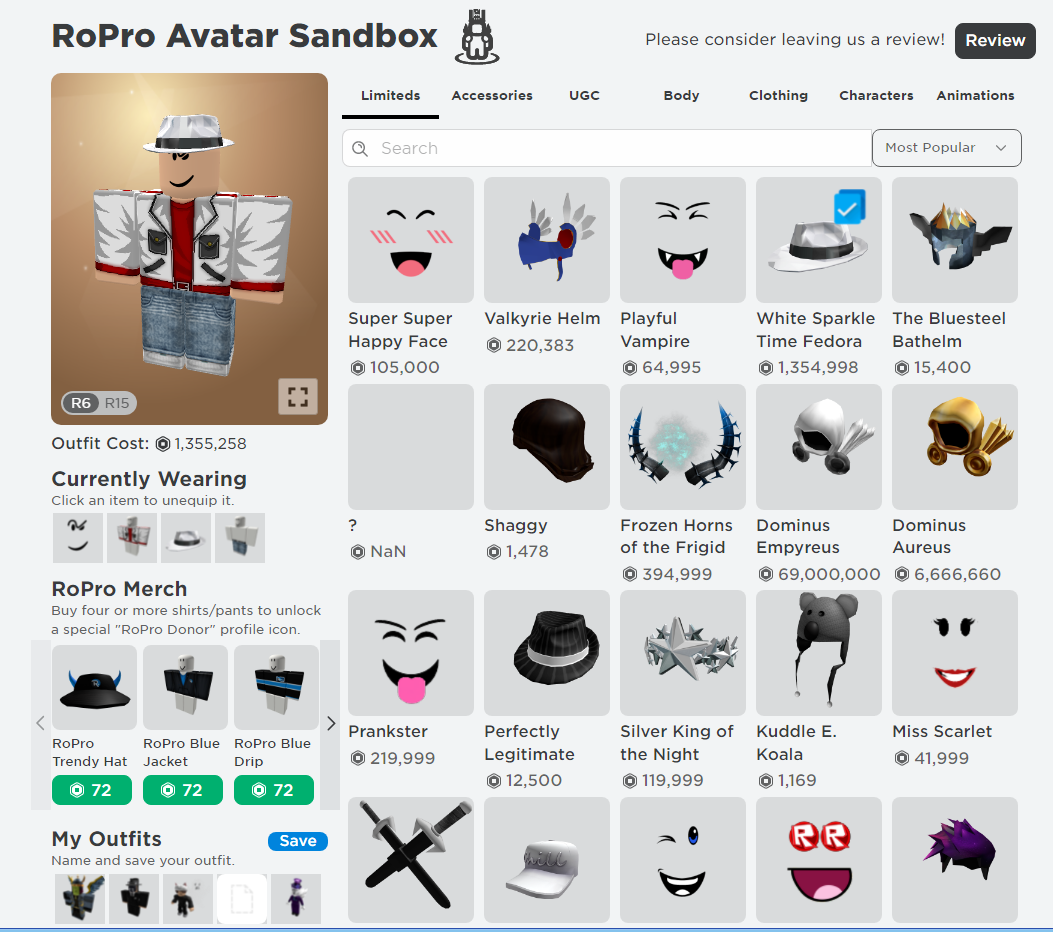Click the search magnifier icon
1053x932 pixels.
click(360, 148)
